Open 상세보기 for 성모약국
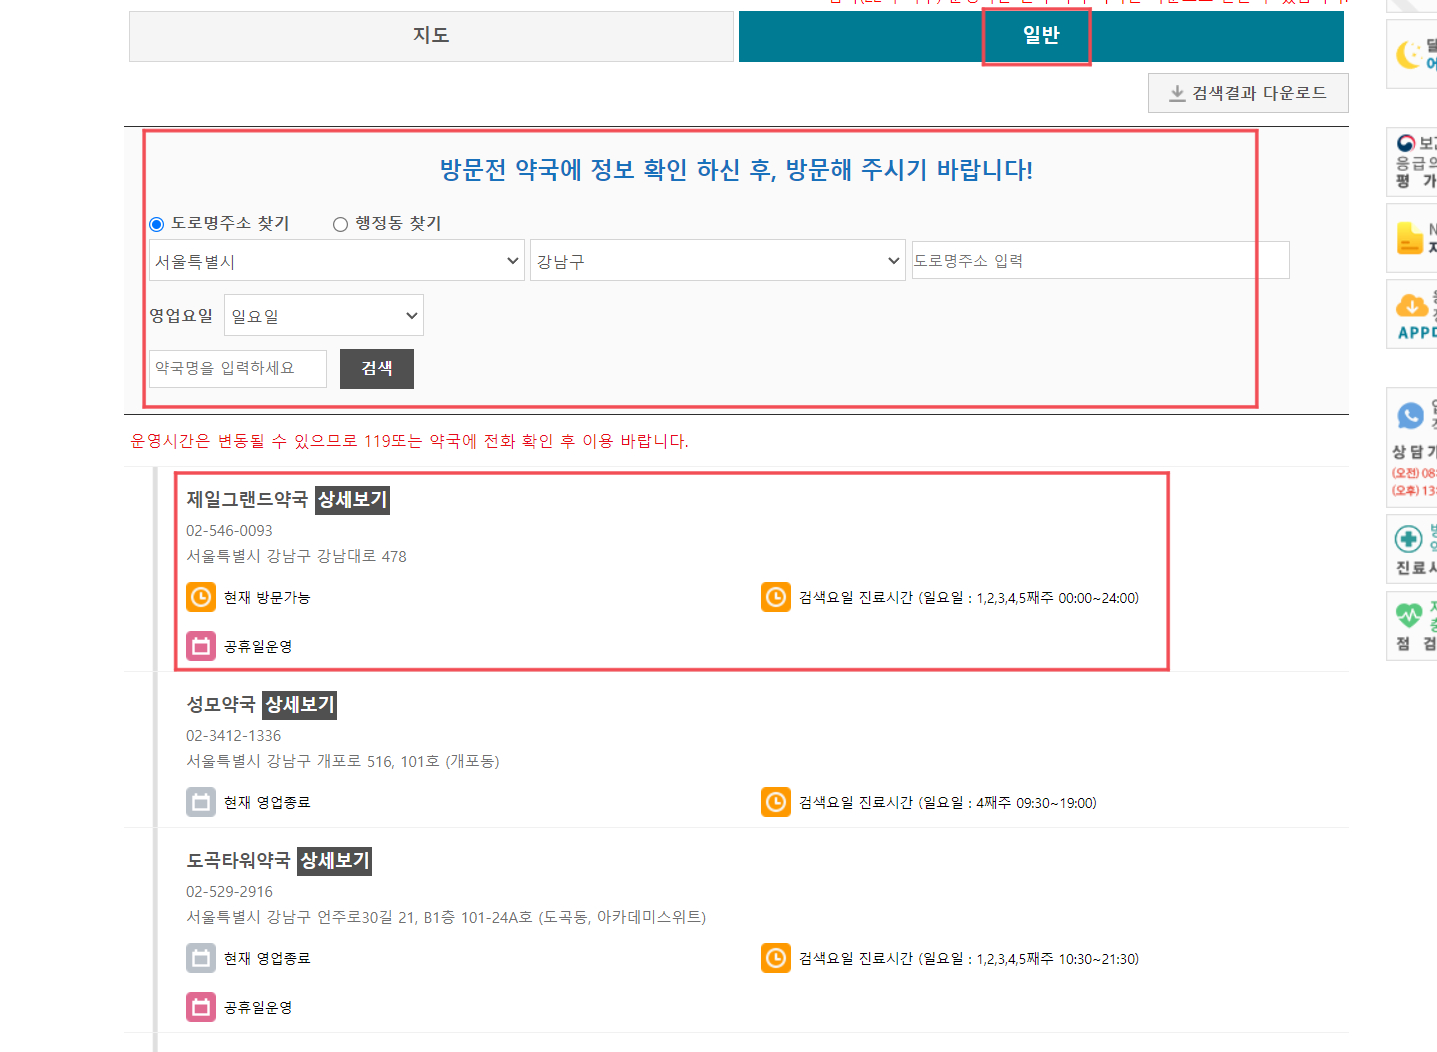 pyautogui.click(x=300, y=705)
